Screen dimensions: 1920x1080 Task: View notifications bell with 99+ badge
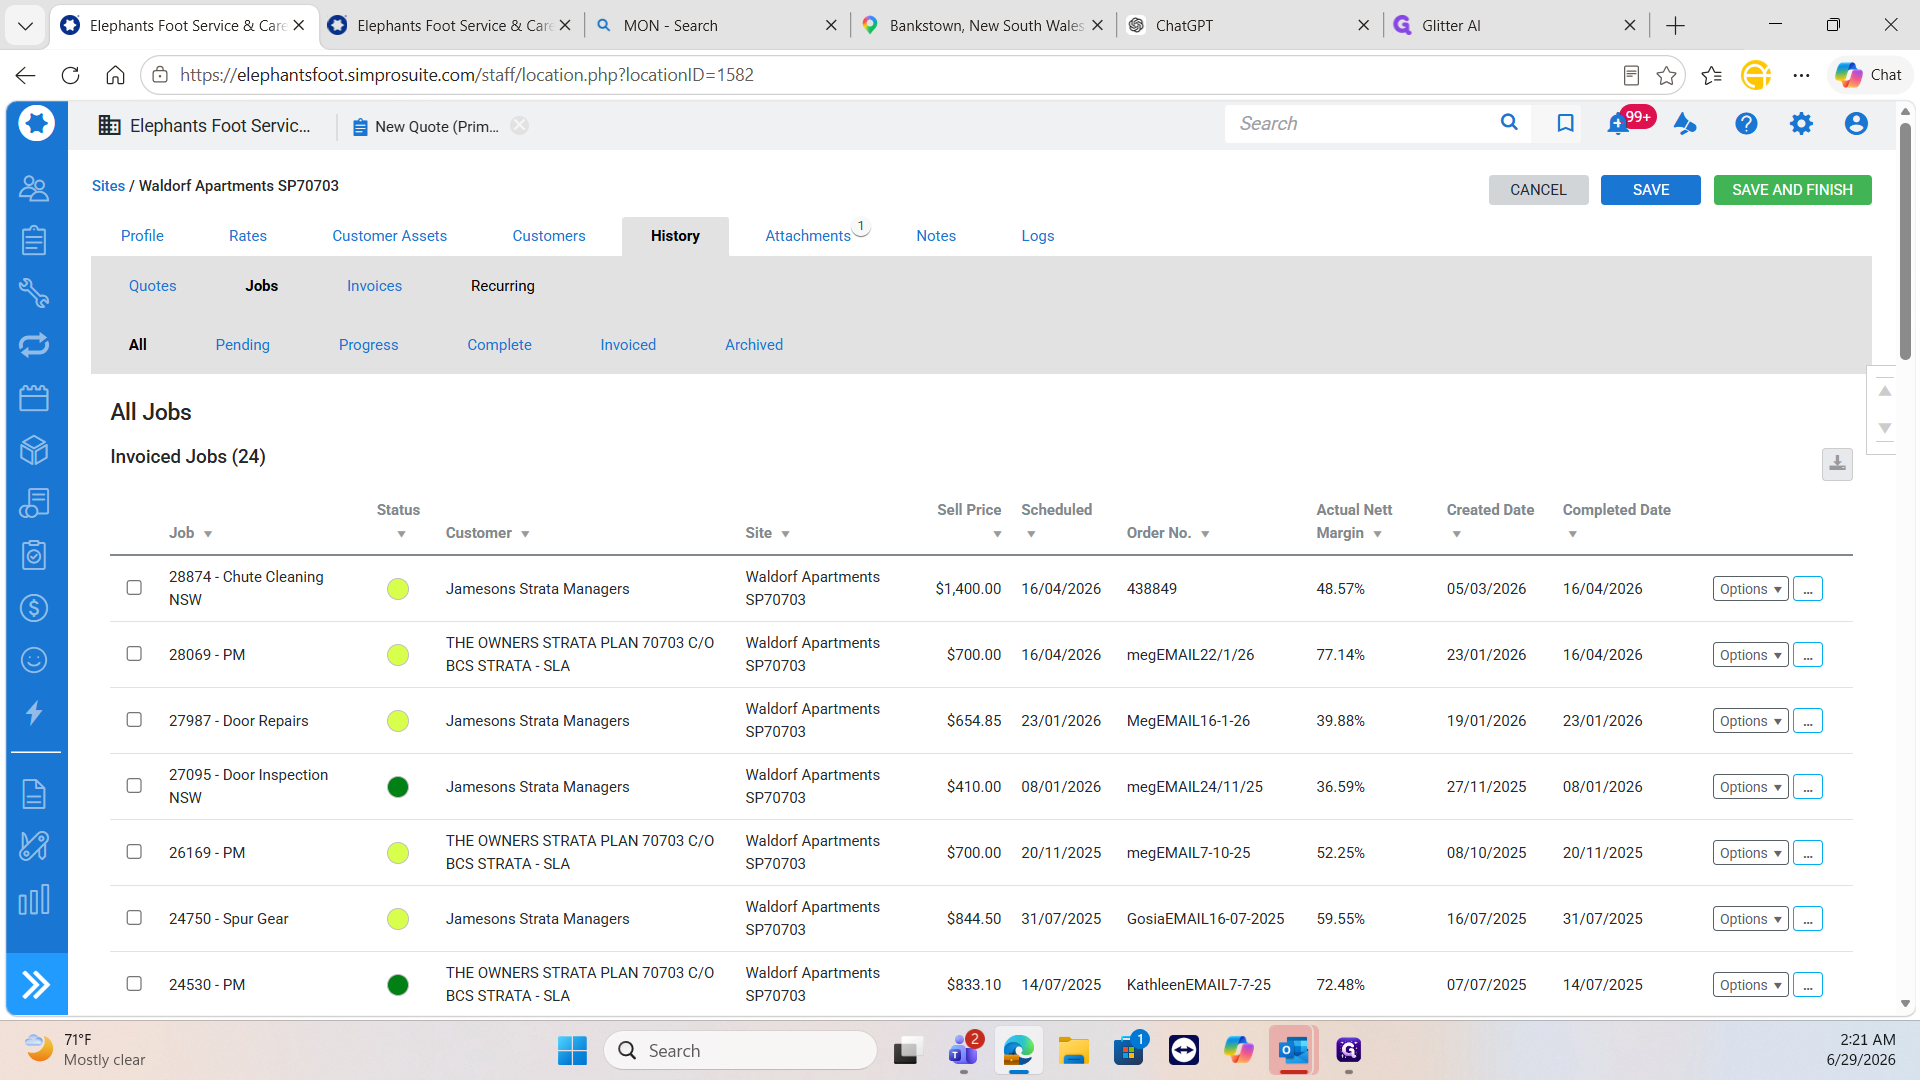point(1619,125)
